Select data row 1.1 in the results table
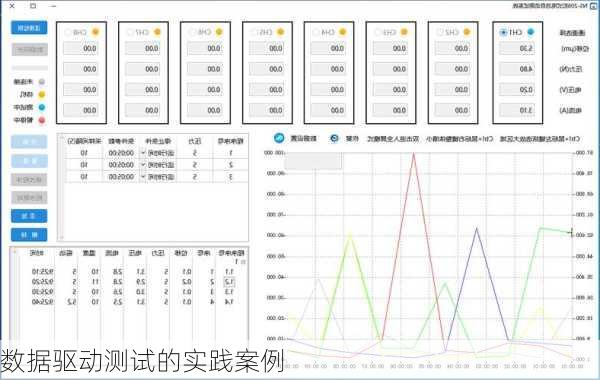Image resolution: width=600 pixels, height=380 pixels. (131, 272)
